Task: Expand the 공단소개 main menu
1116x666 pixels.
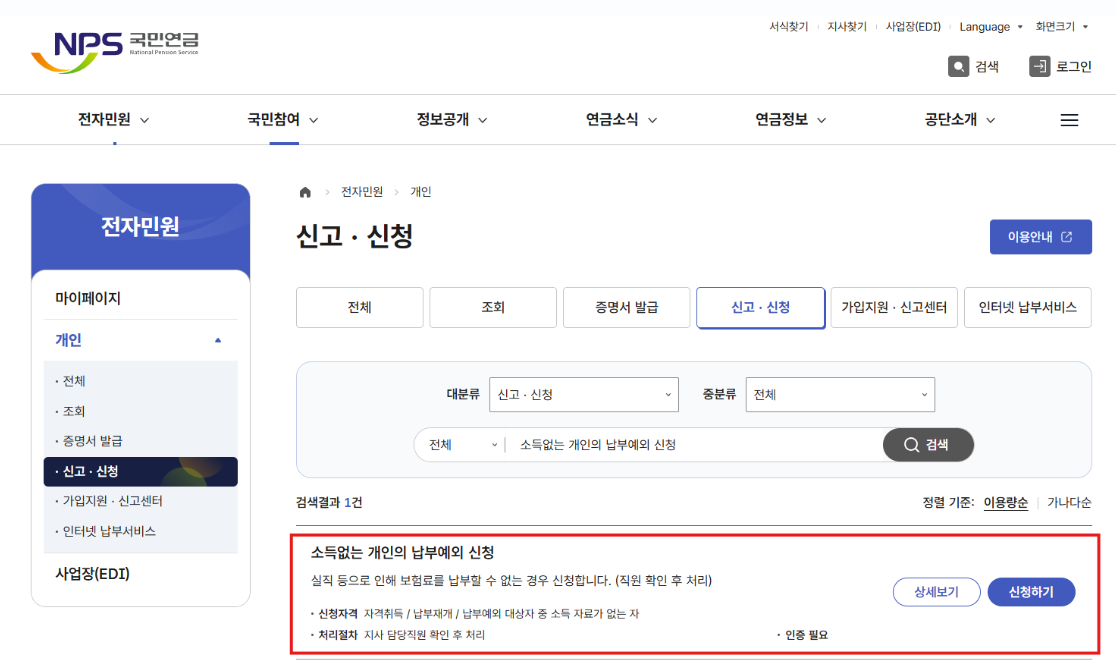Action: pos(959,120)
